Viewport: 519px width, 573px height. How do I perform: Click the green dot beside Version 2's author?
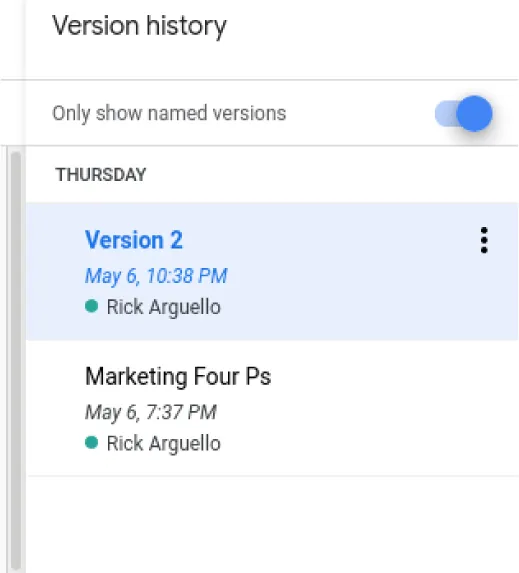pos(91,306)
